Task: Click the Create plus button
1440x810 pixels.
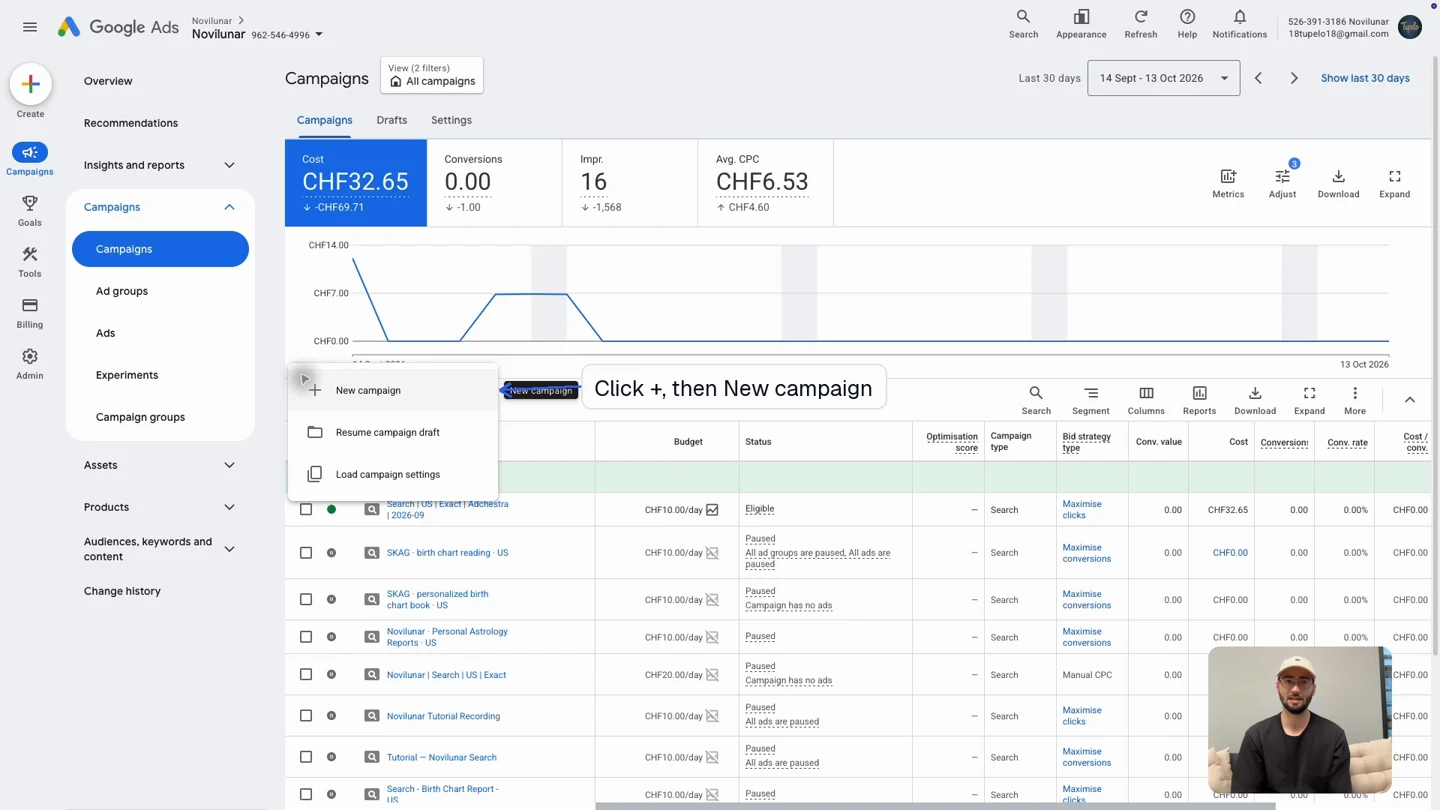Action: click(30, 85)
